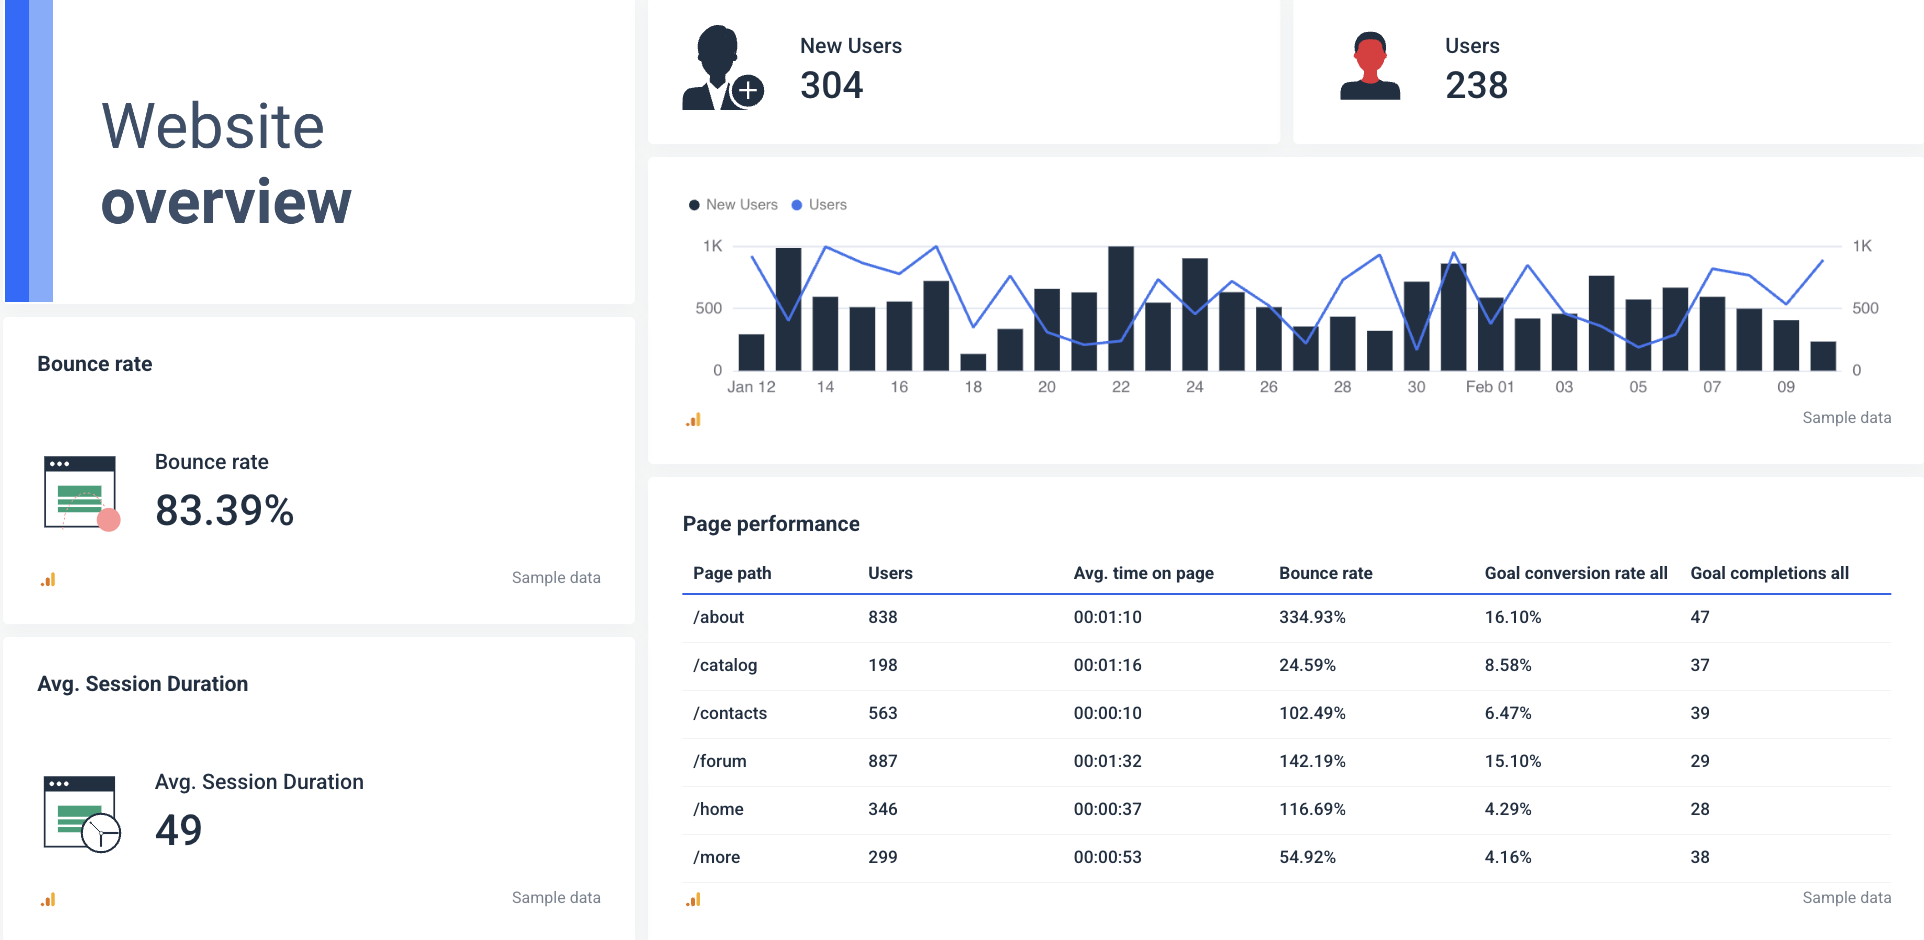Image resolution: width=1924 pixels, height=940 pixels.
Task: Click analytics icon in Avg. Session Duration card
Action: click(x=48, y=899)
